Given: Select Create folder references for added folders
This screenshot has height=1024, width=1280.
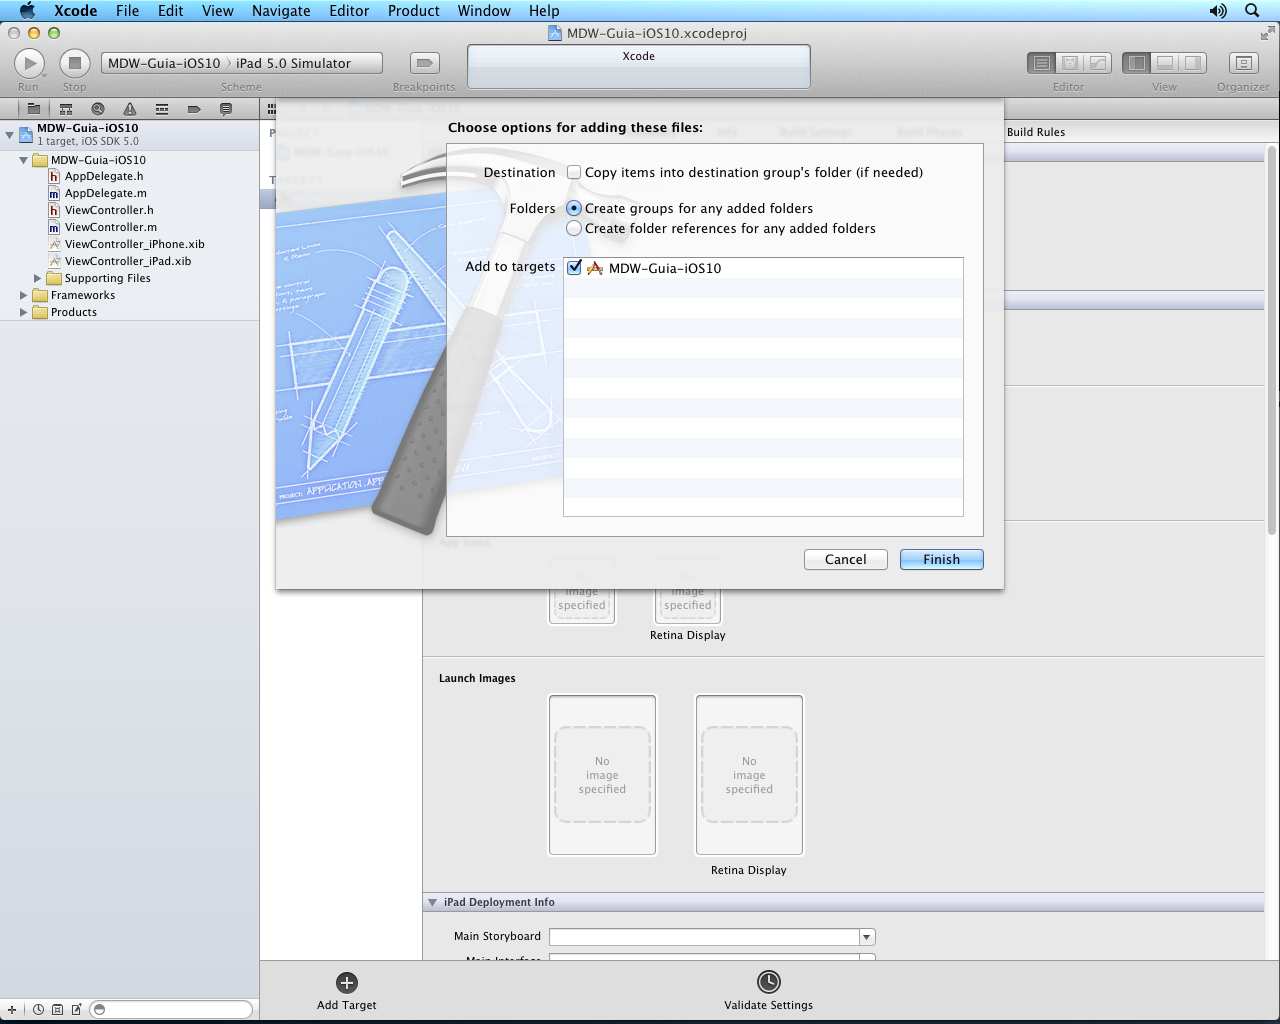Looking at the screenshot, I should pos(574,228).
